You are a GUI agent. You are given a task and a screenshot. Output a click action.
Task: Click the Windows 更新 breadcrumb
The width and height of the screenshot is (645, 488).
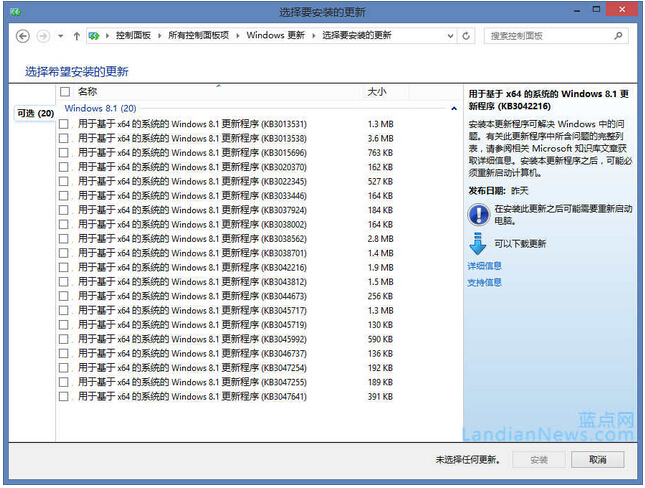point(276,36)
